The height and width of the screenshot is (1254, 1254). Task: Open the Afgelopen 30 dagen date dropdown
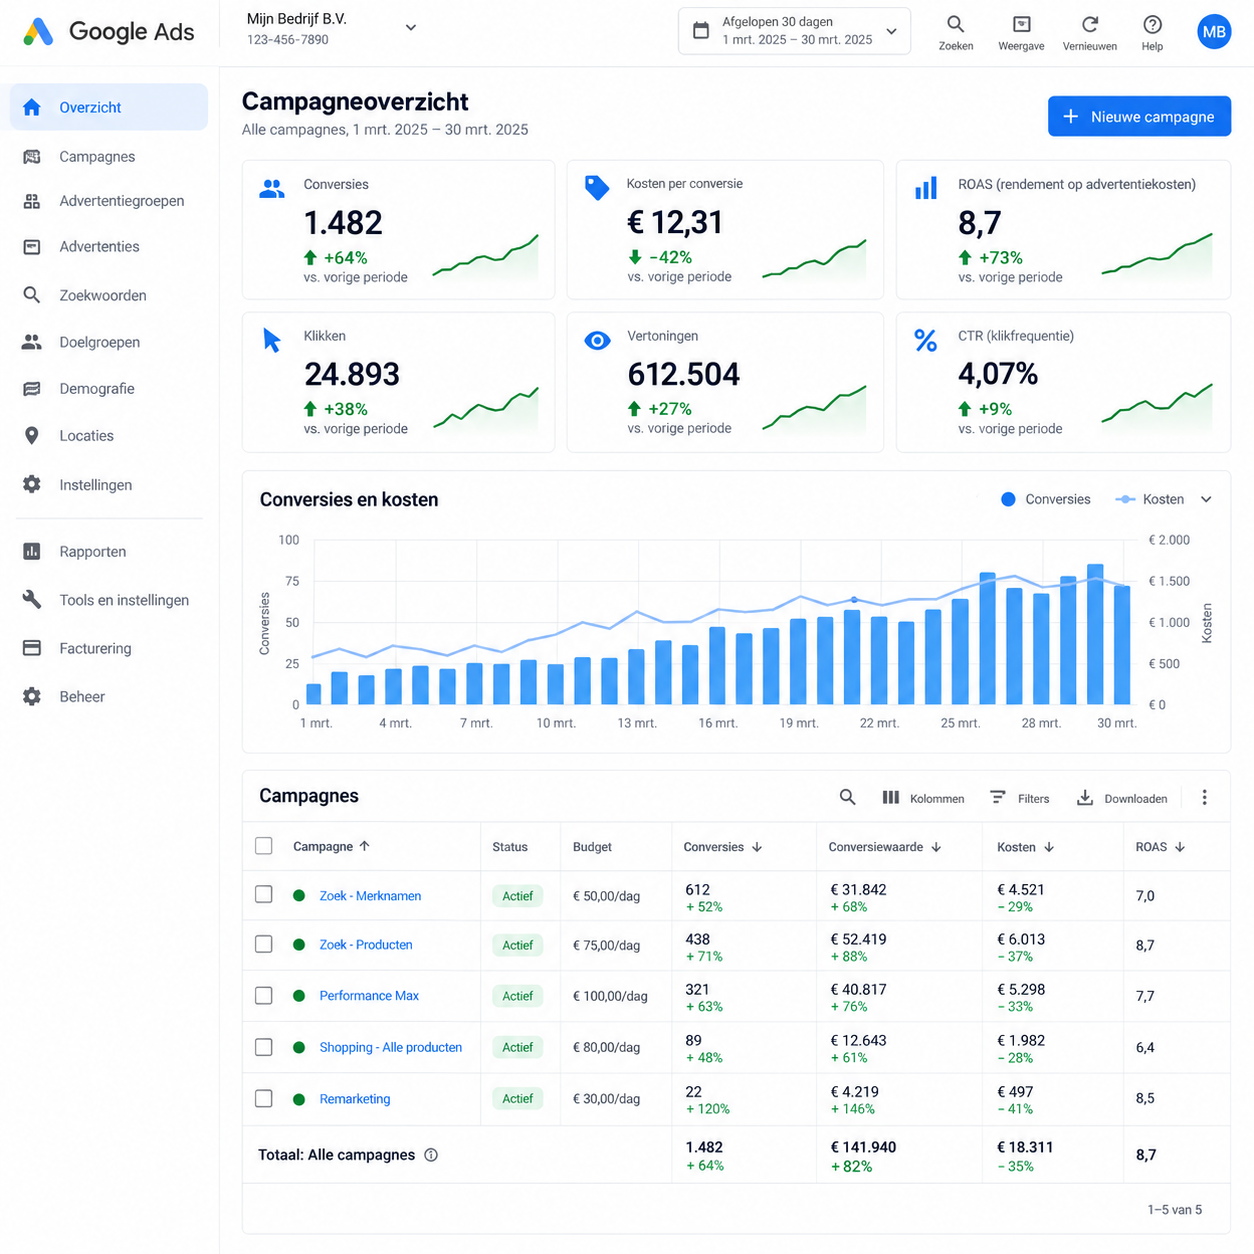click(795, 31)
